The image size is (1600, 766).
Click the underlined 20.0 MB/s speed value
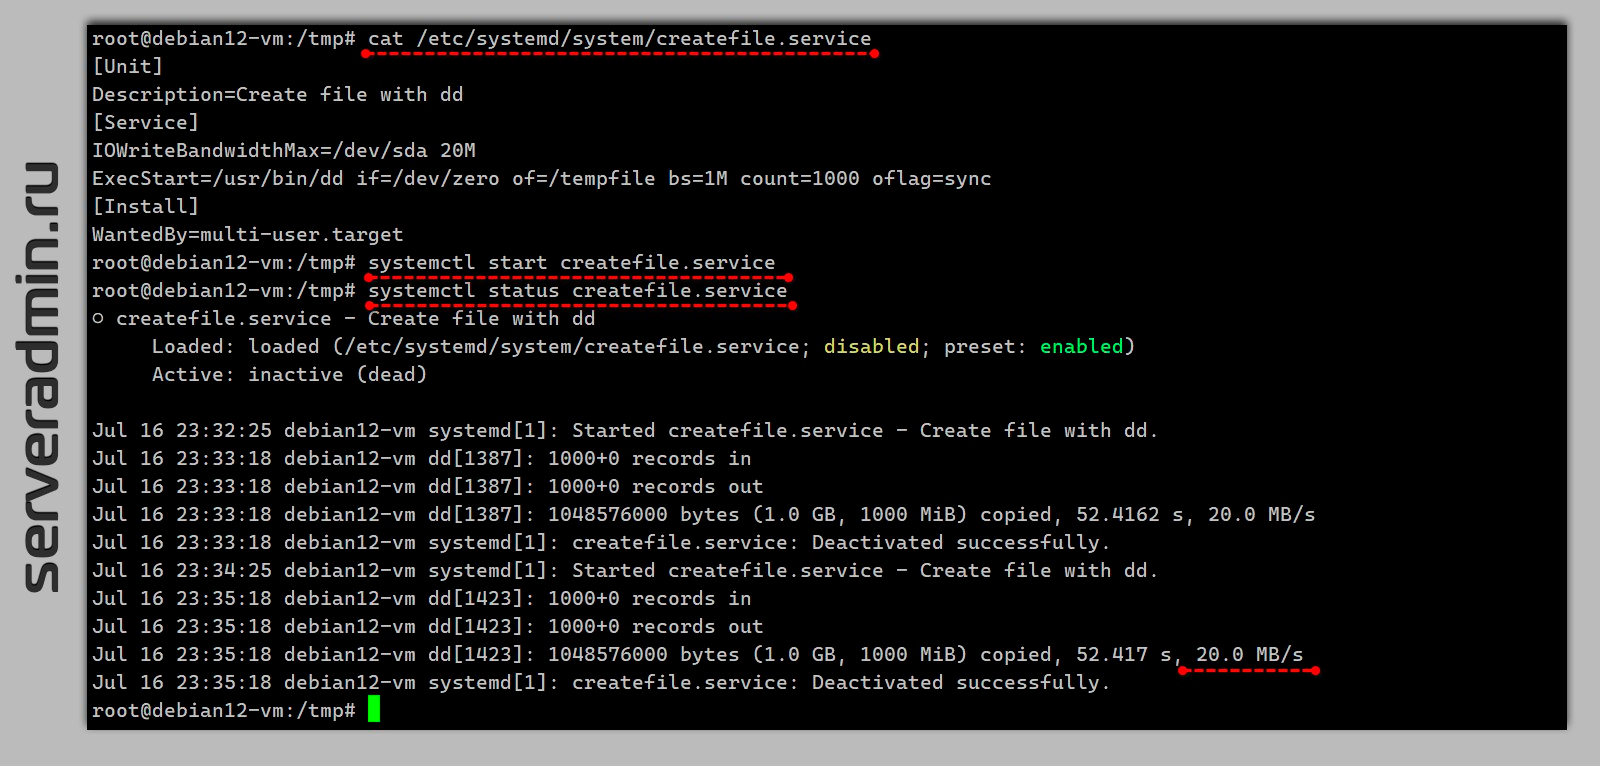tap(1249, 655)
